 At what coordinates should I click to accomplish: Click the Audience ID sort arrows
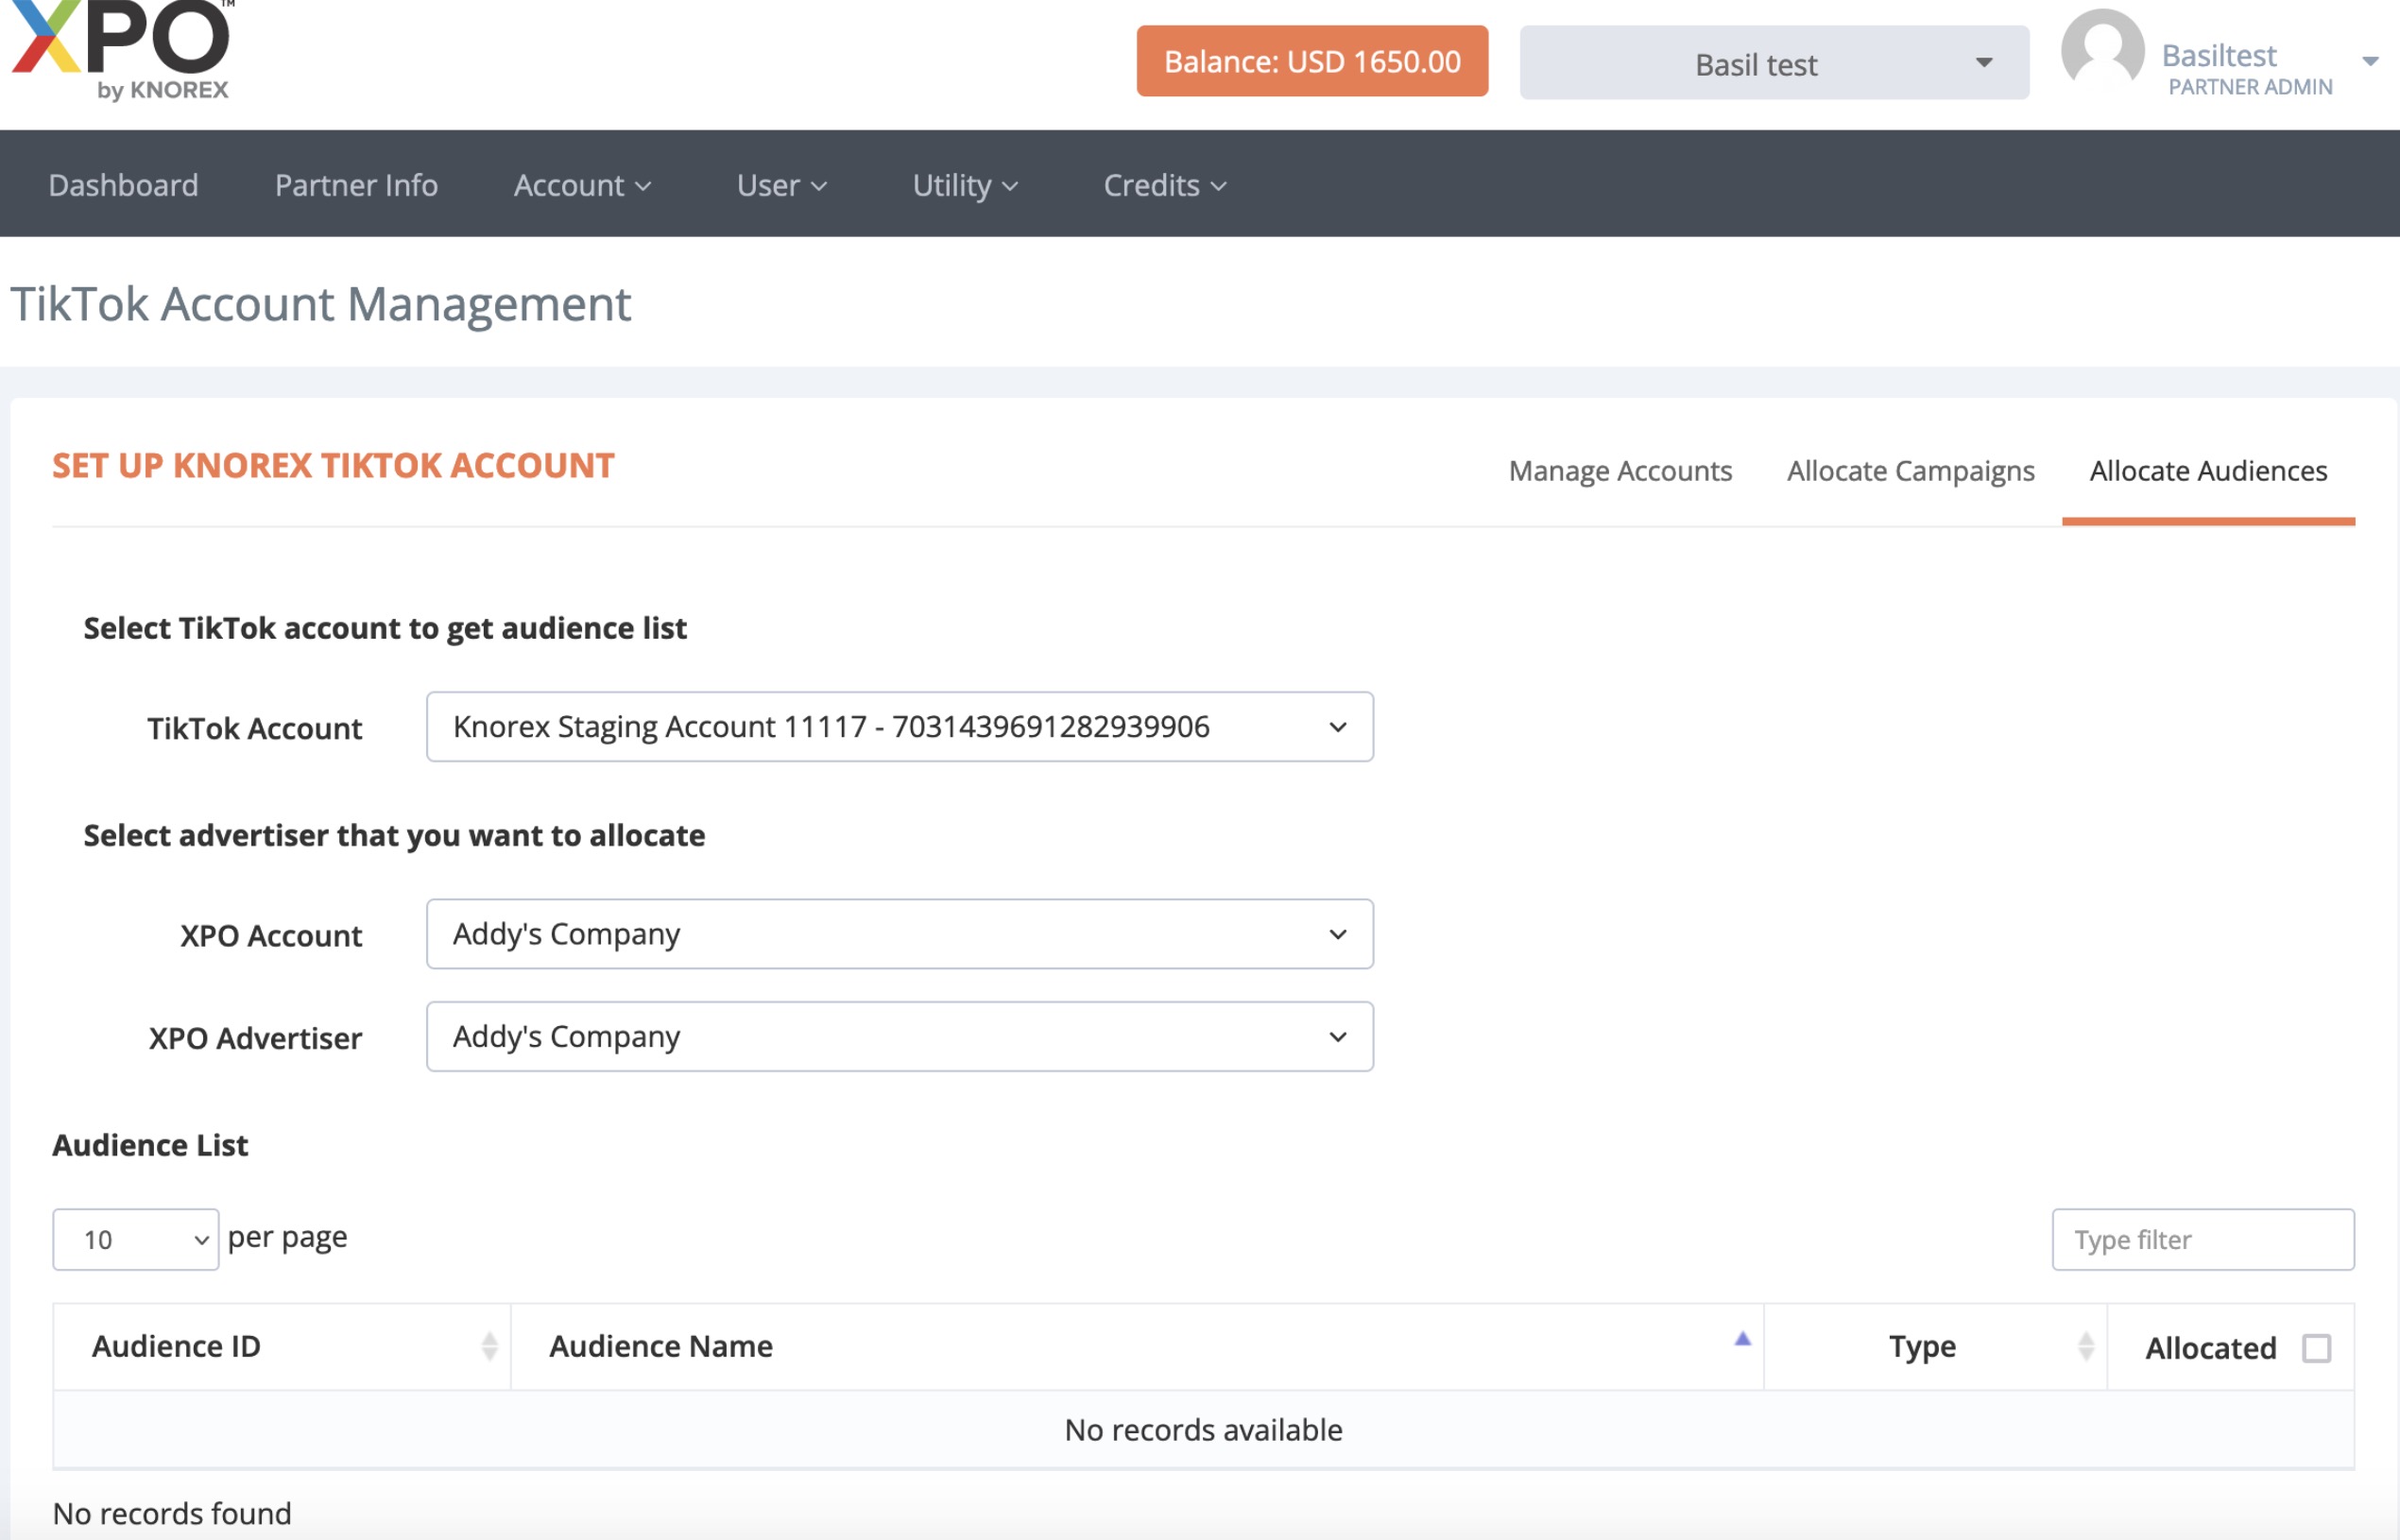pos(489,1346)
